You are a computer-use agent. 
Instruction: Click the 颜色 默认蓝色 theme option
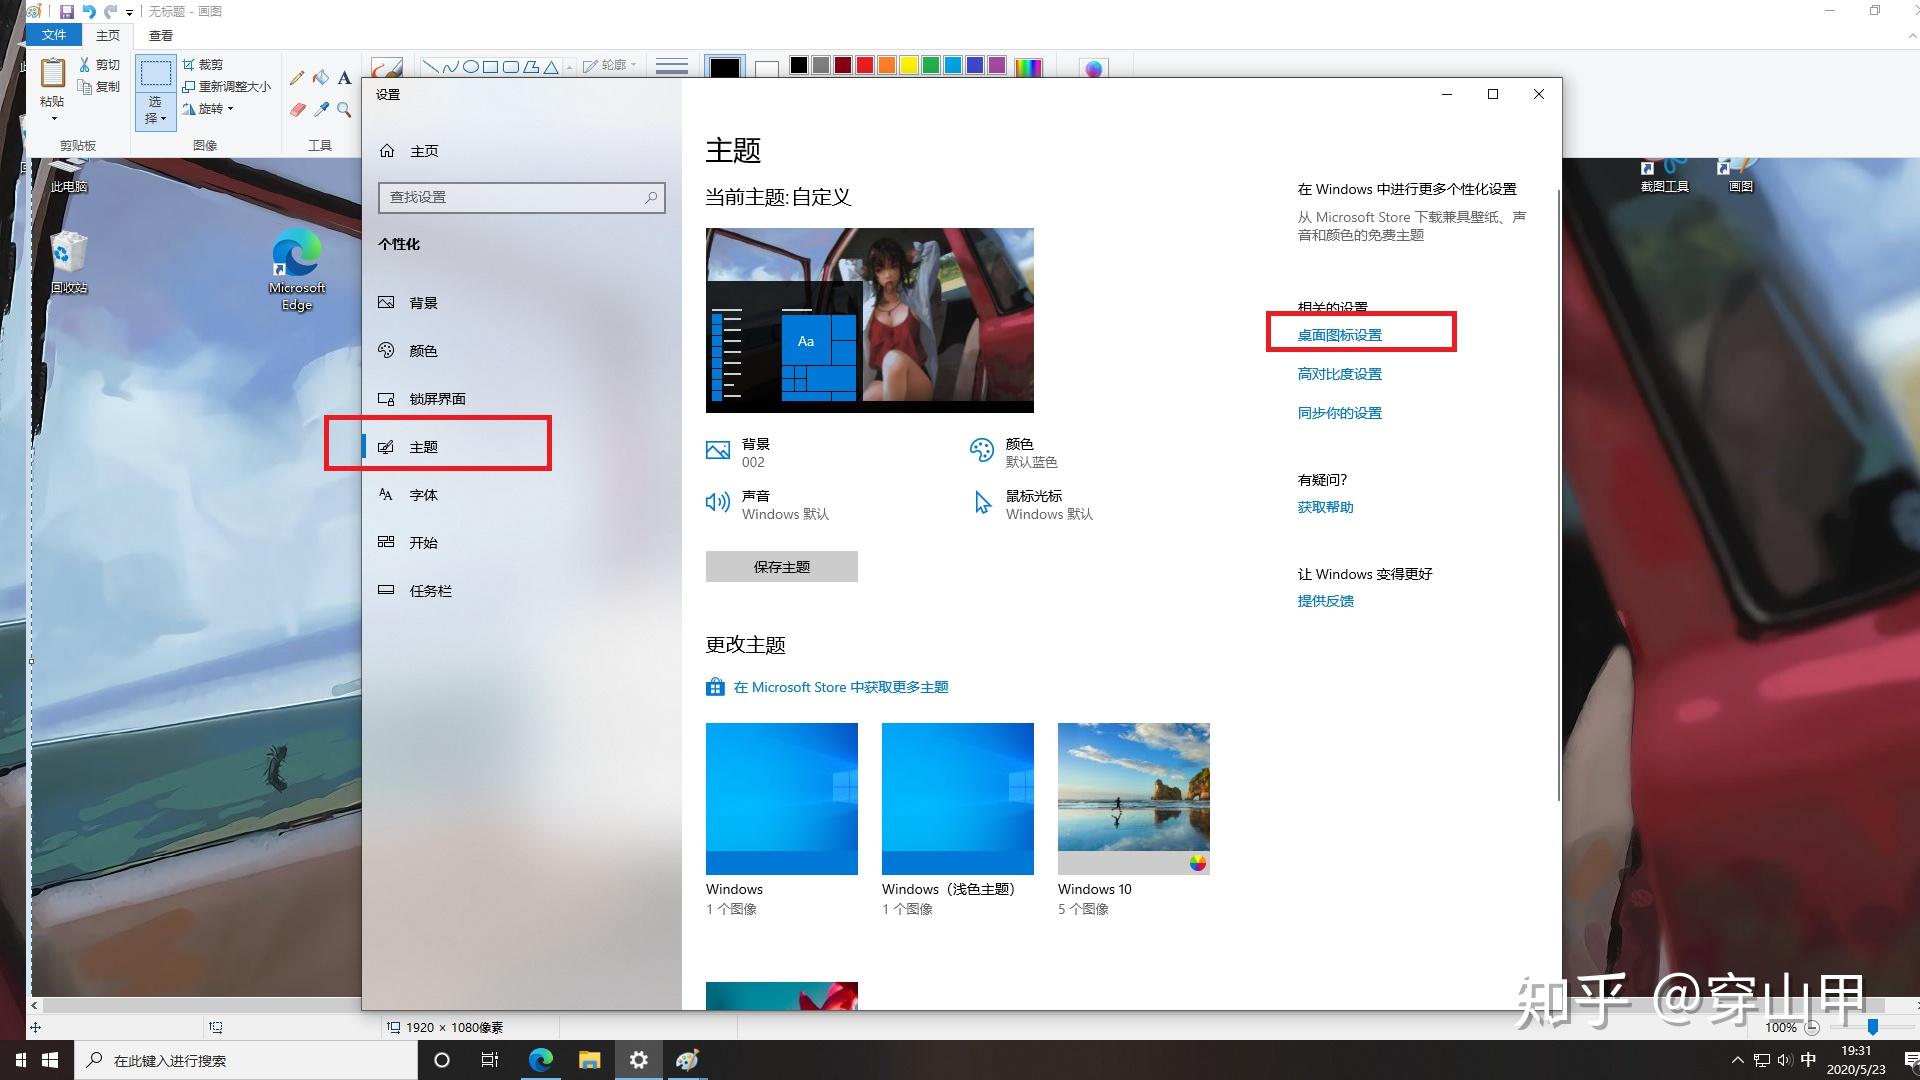(1013, 453)
